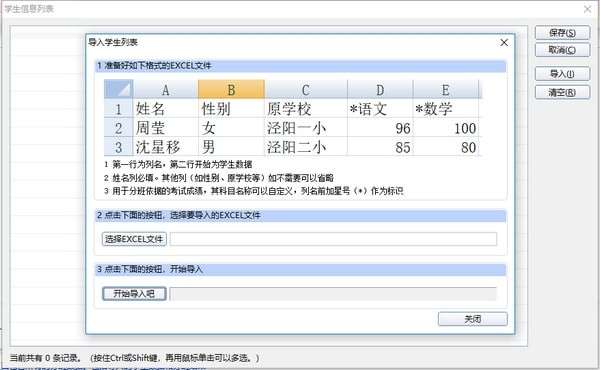Click the 关闭 button in dialog

click(x=473, y=319)
